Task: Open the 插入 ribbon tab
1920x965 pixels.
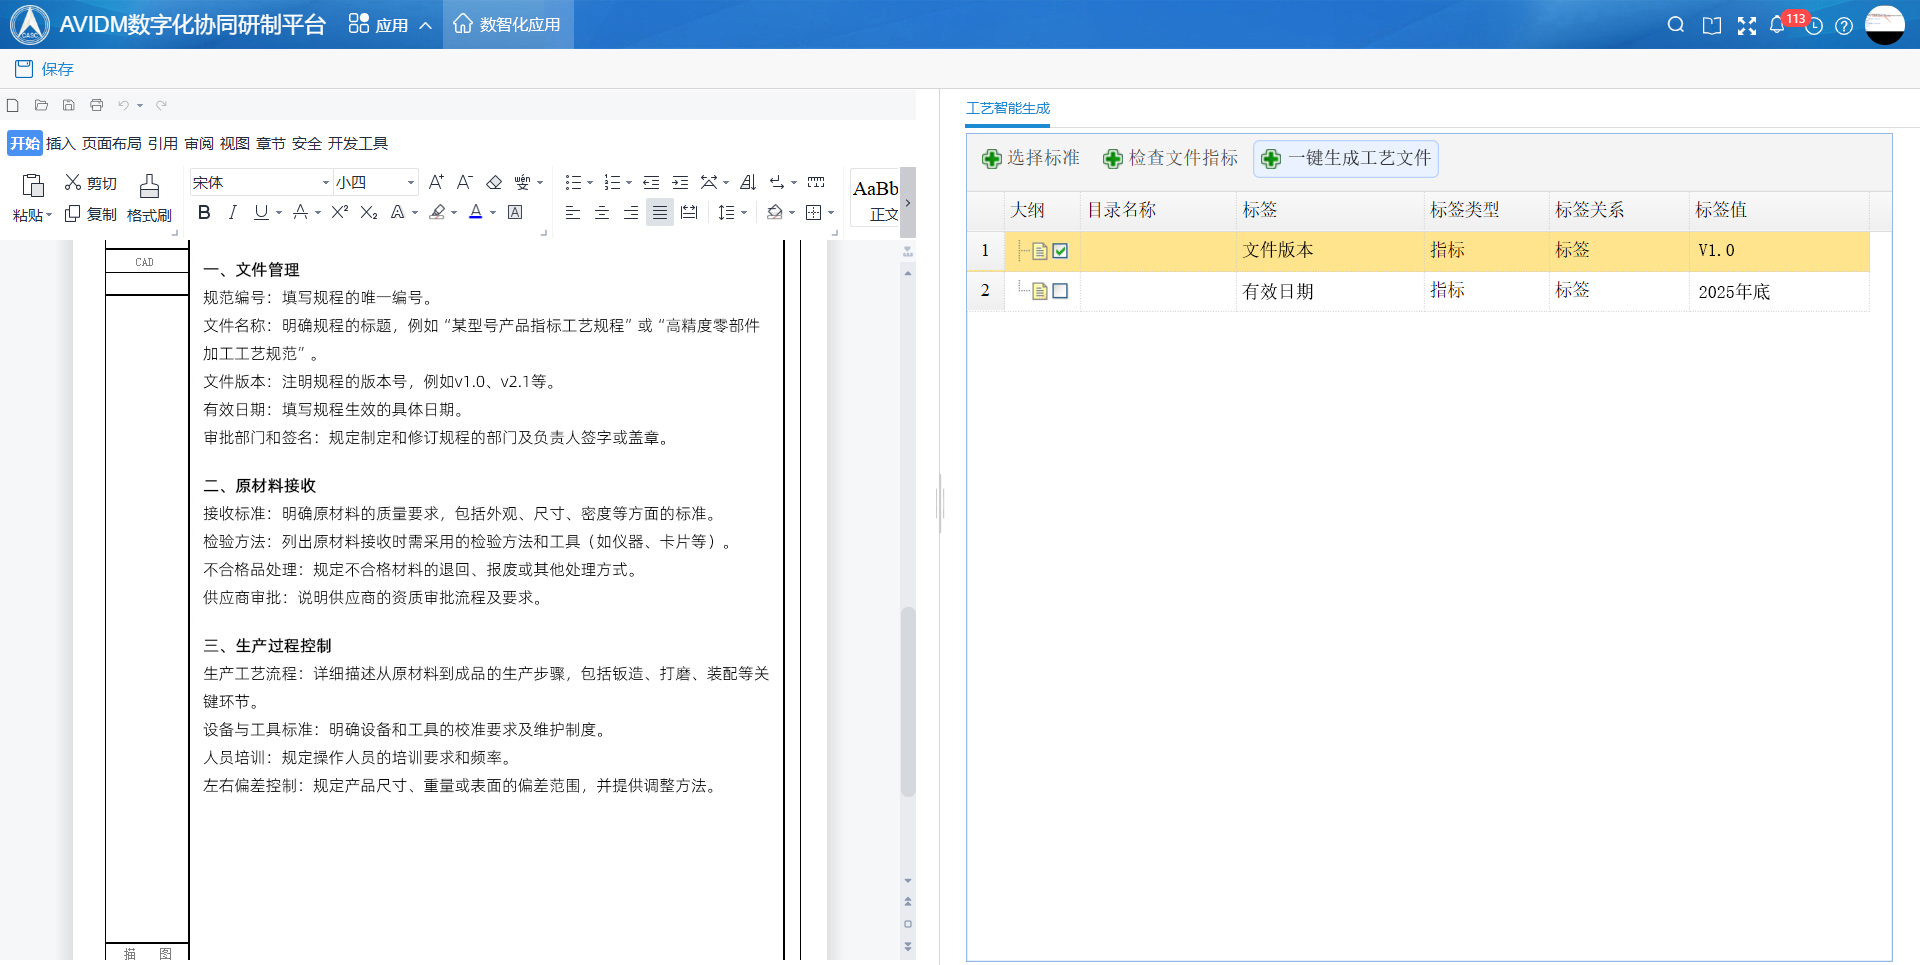Action: pos(60,143)
